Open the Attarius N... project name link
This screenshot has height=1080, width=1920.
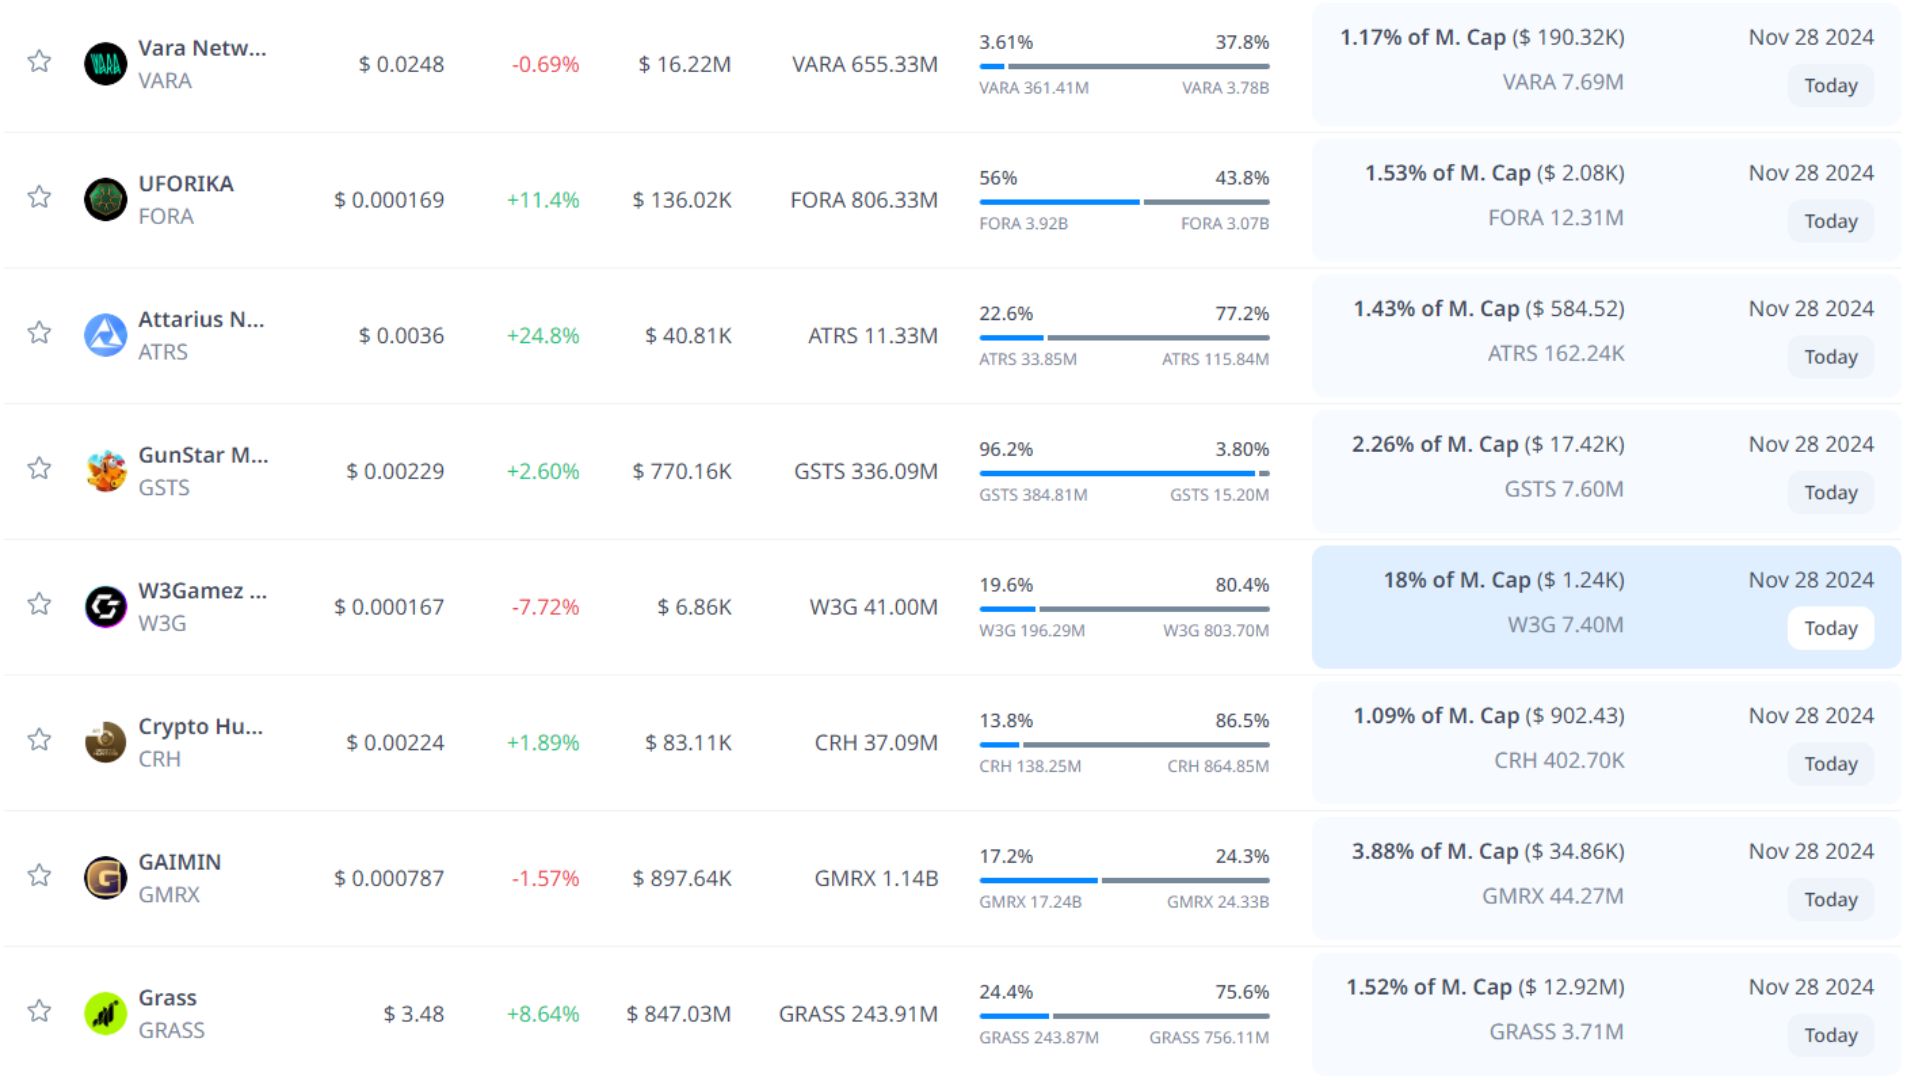click(201, 319)
